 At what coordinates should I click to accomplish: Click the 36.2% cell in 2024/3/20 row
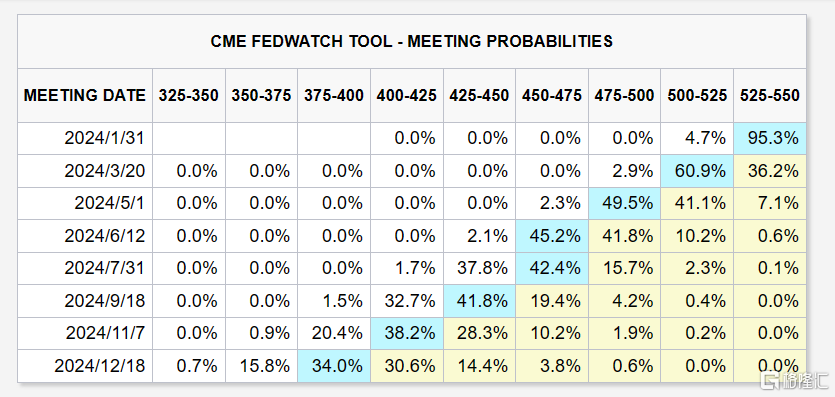point(769,171)
